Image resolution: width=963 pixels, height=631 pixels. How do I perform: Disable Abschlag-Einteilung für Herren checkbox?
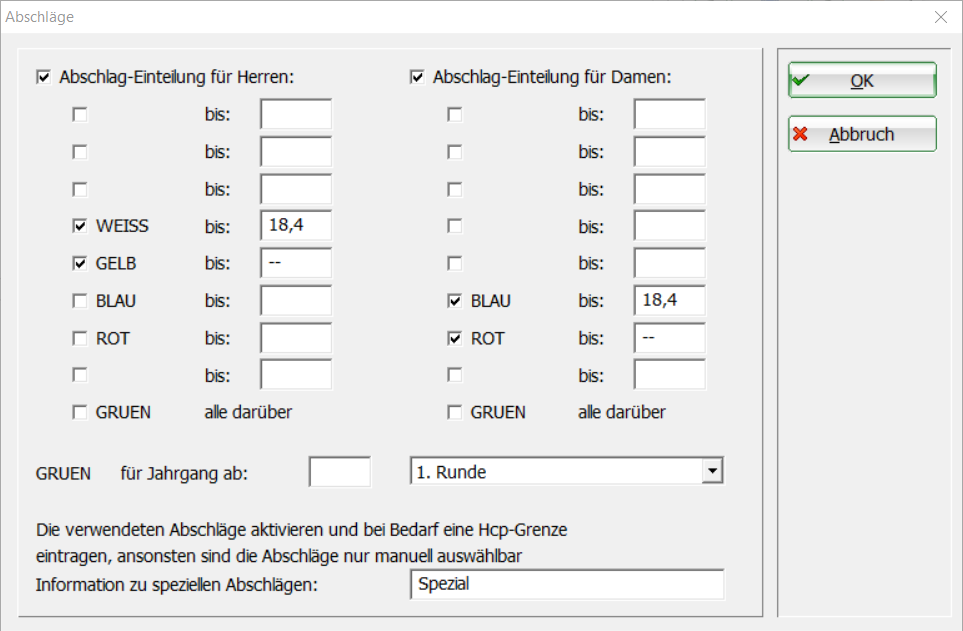coord(43,77)
